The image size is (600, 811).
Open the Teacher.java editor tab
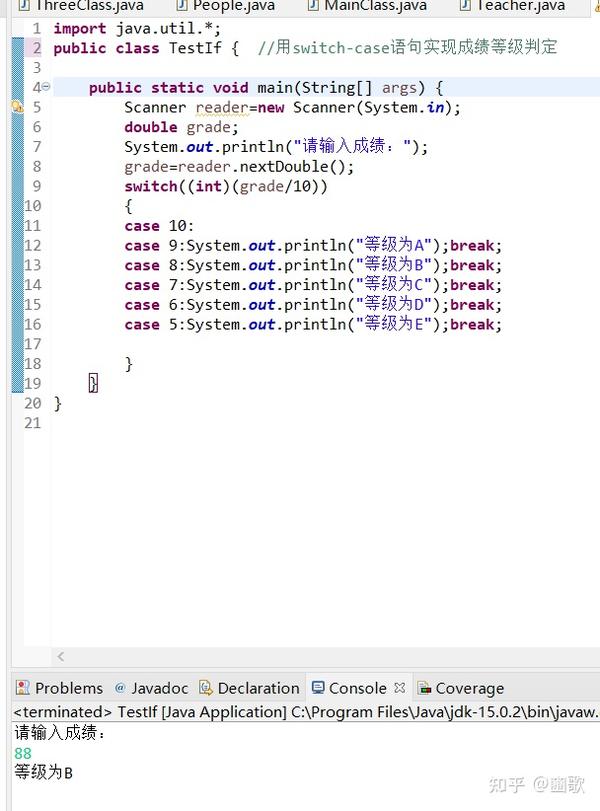tap(513, 6)
